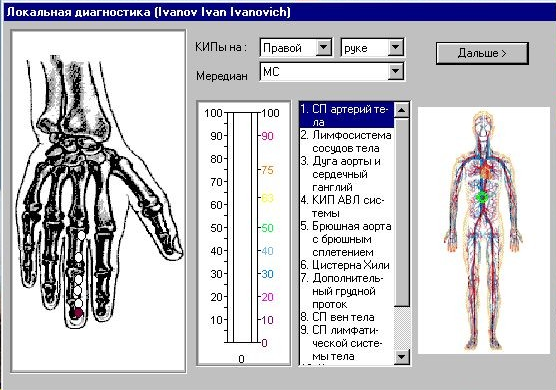Choose 6. Цистерна Хили from the list

347,265
